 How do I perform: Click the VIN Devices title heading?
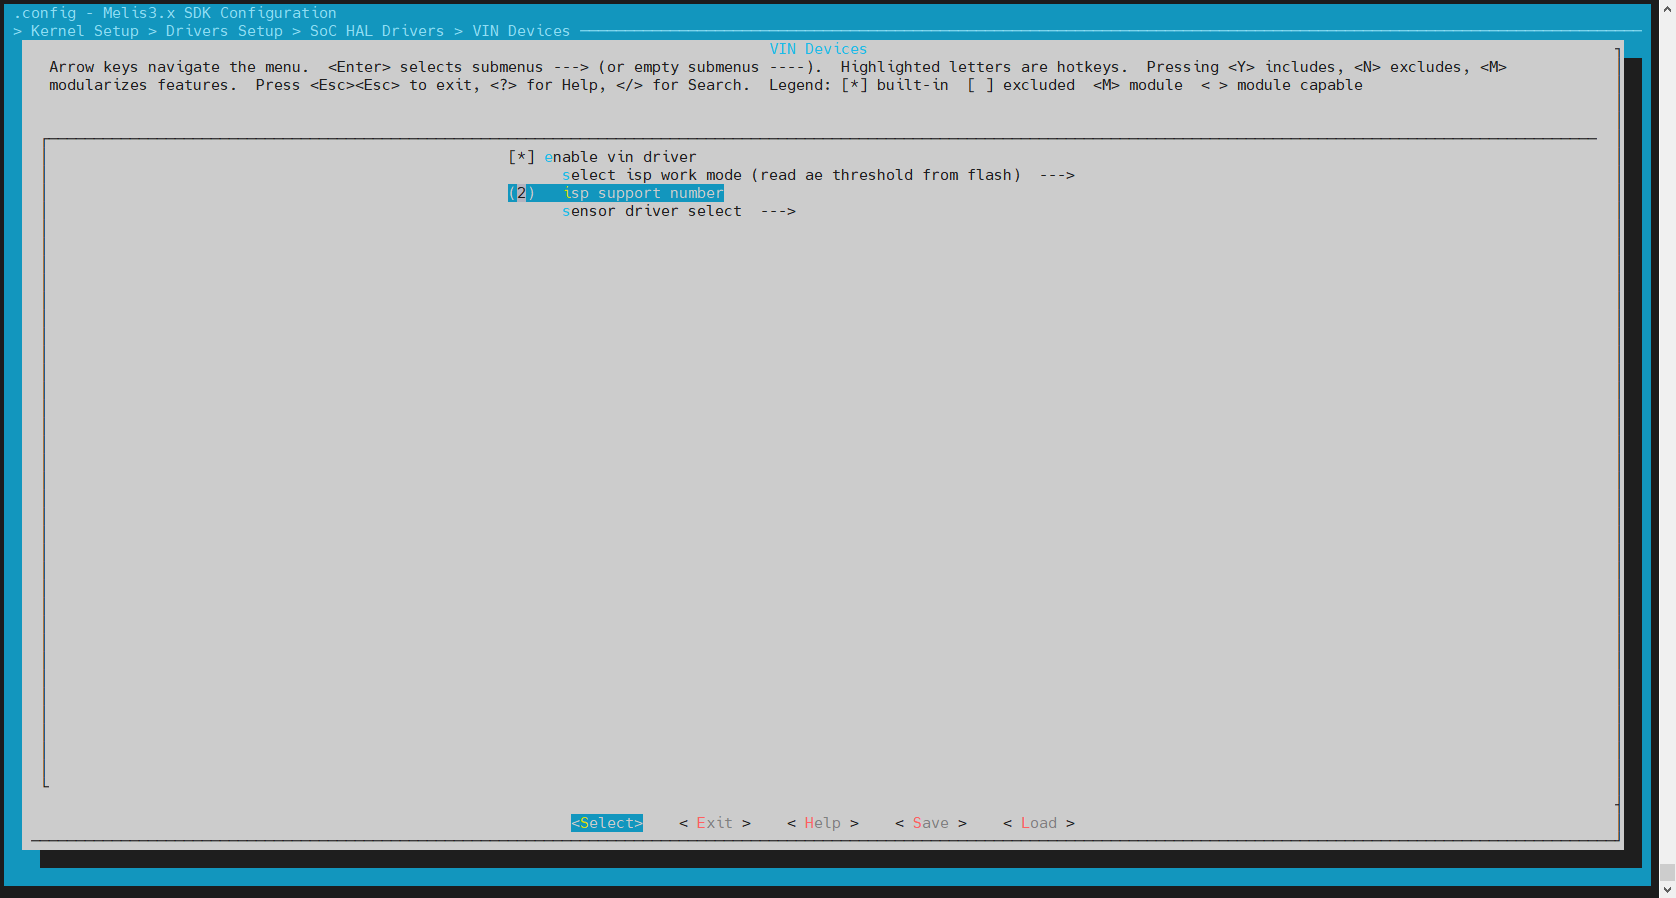[x=819, y=49]
